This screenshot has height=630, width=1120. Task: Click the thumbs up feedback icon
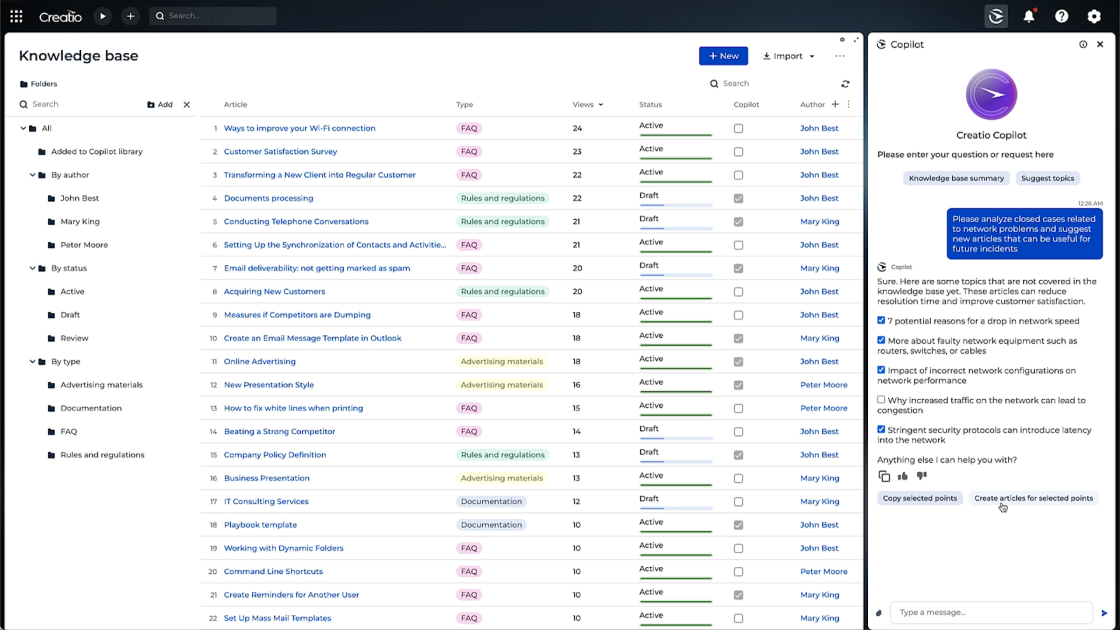(x=903, y=476)
